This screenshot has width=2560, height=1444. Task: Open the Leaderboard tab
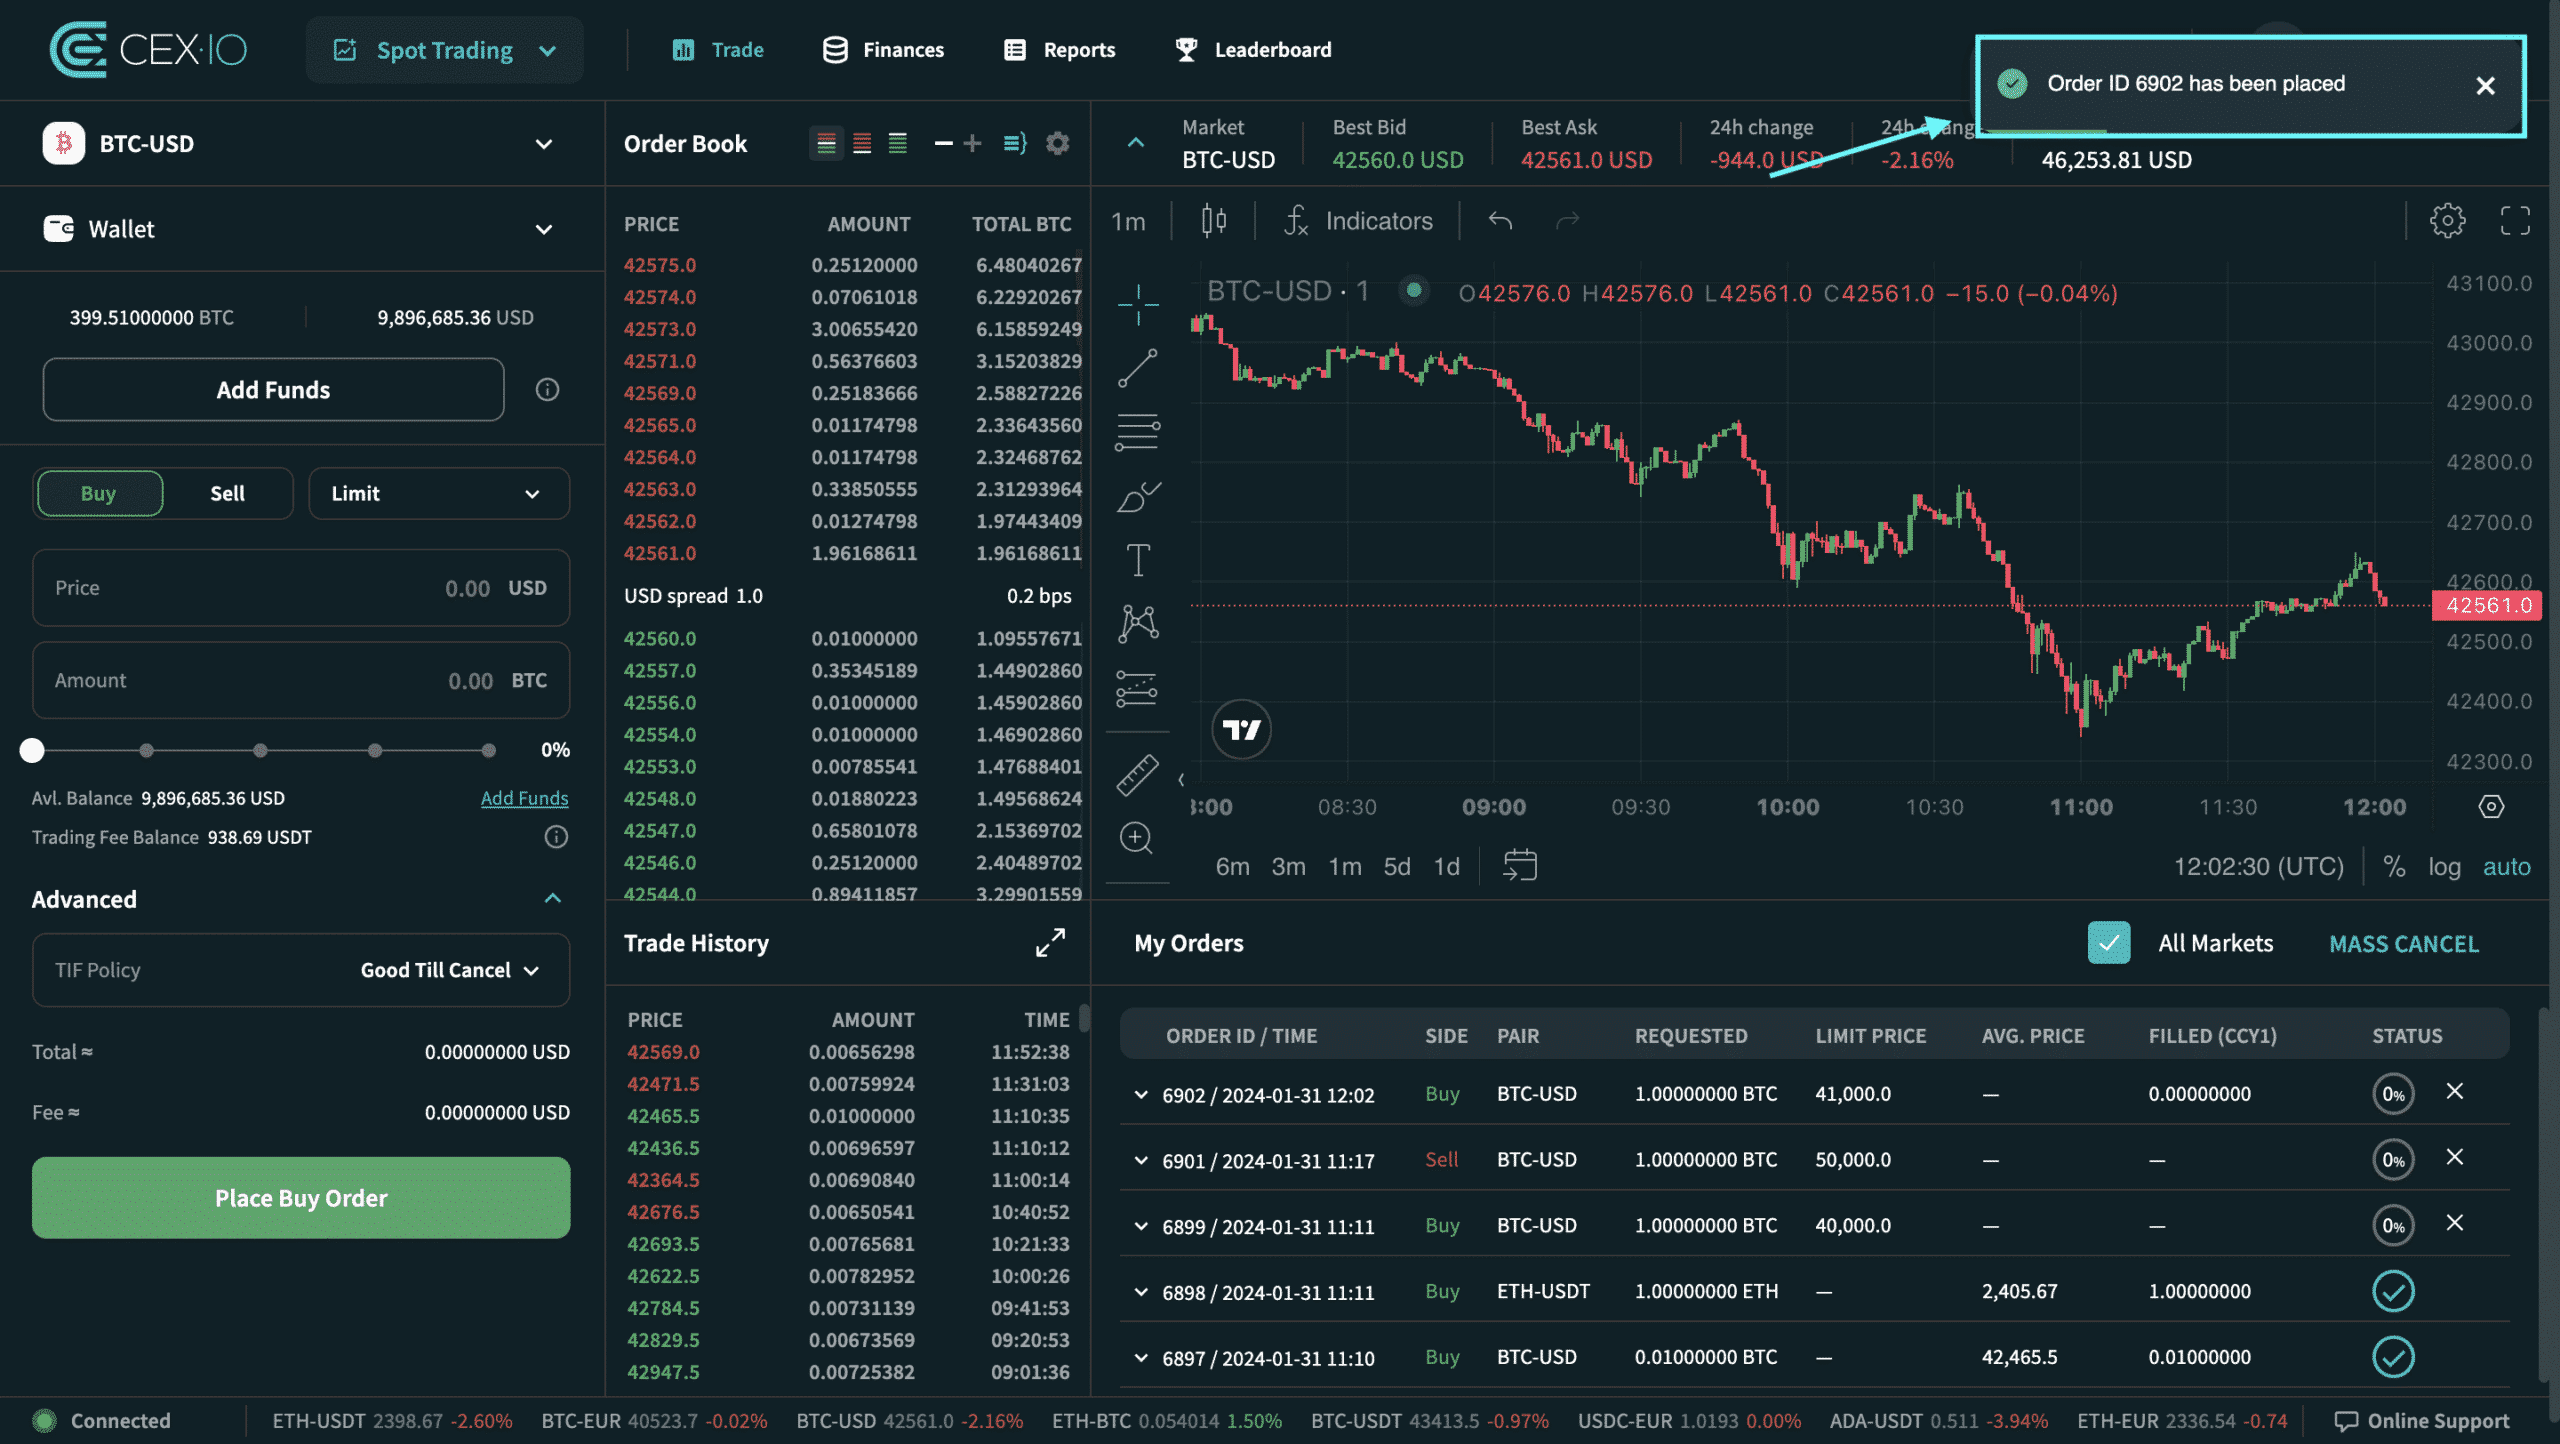(1253, 49)
